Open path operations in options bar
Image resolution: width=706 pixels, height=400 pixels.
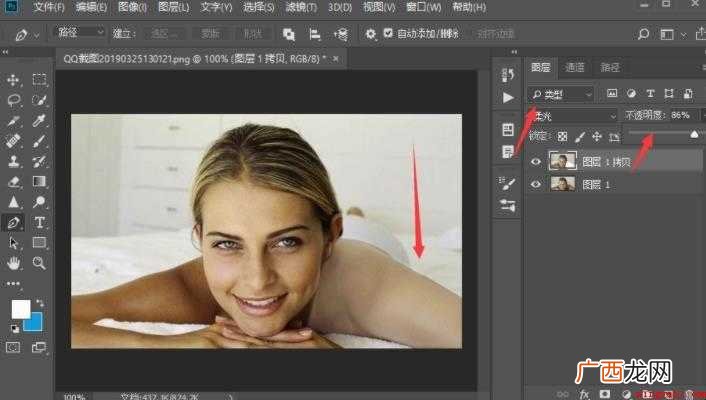(x=289, y=34)
